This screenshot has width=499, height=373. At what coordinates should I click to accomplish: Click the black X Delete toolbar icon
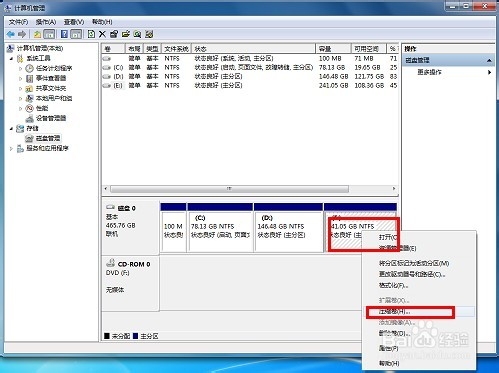click(102, 34)
